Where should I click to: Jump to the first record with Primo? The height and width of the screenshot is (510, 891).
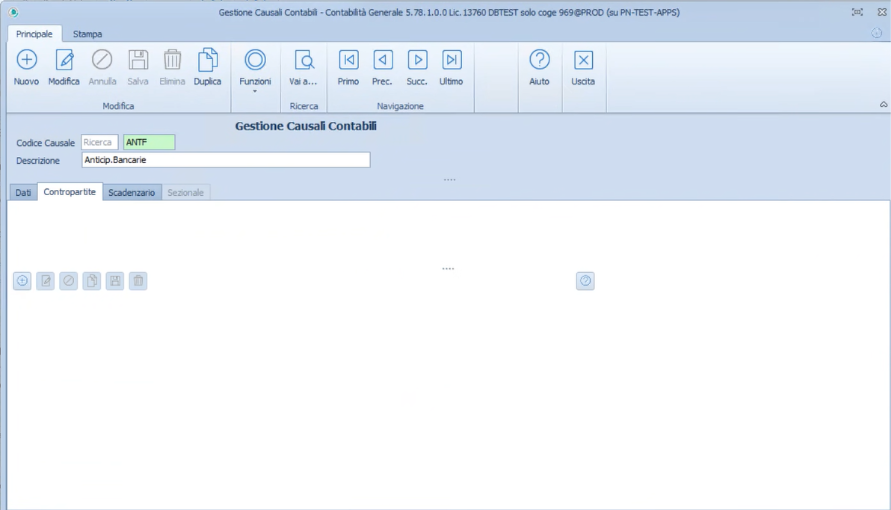(348, 60)
